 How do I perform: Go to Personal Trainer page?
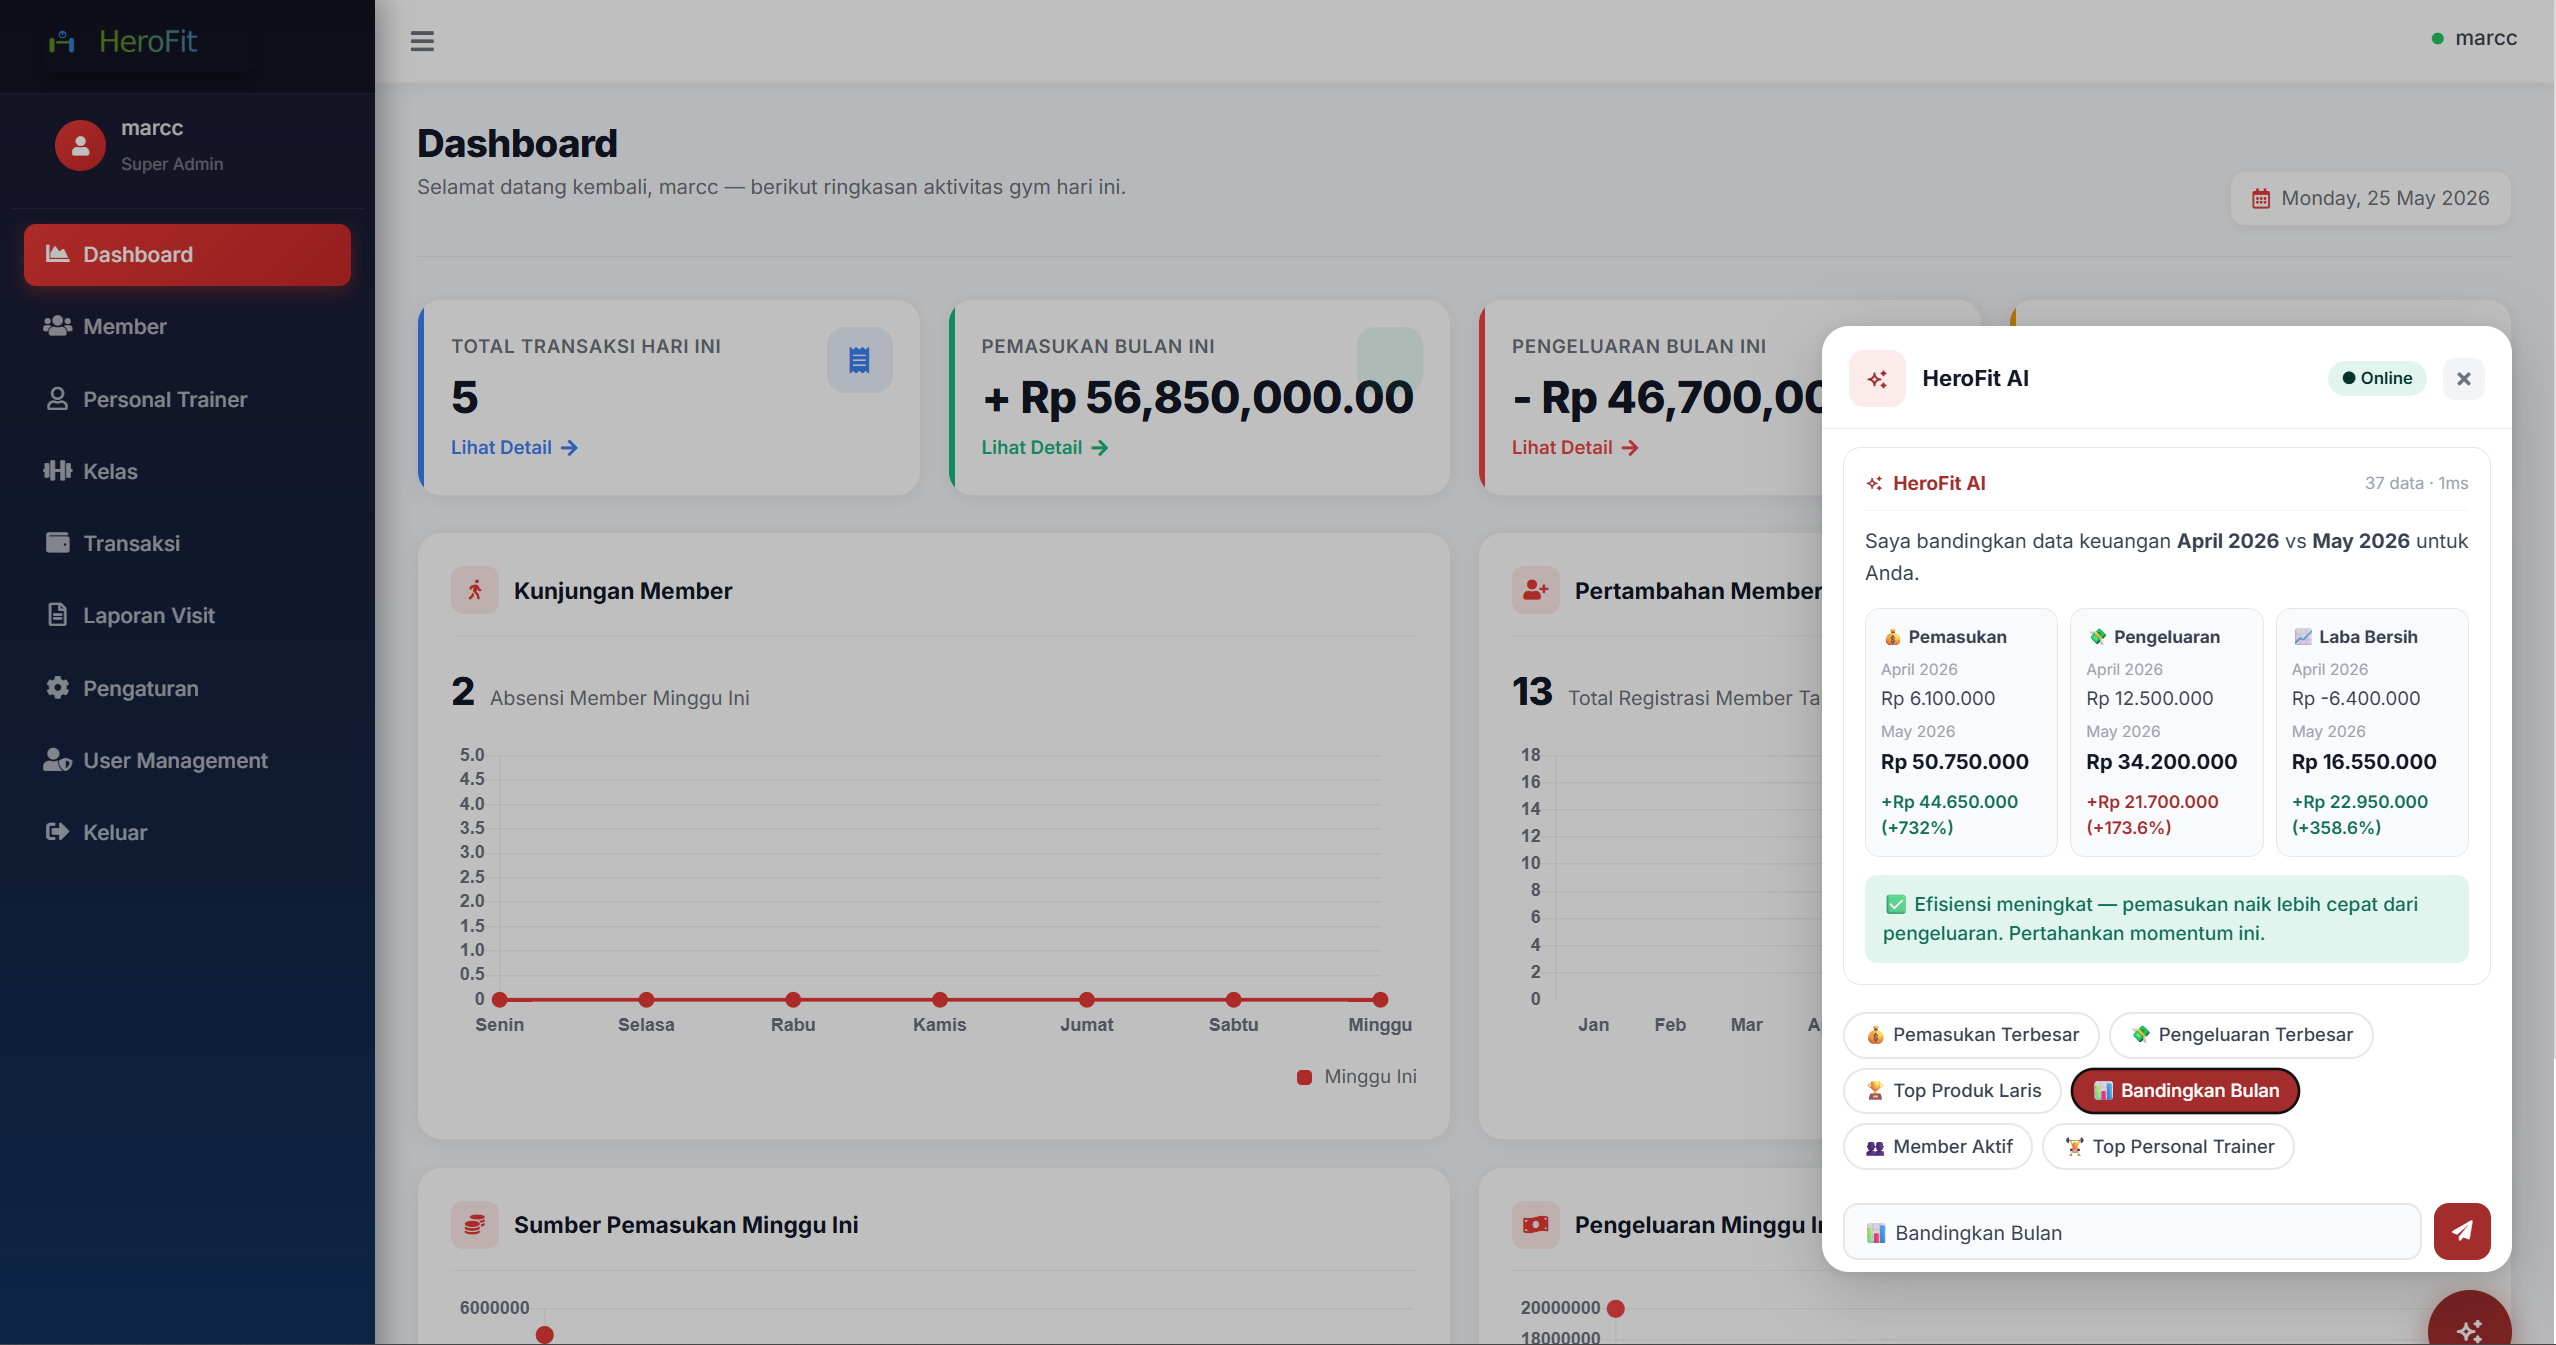pos(187,399)
